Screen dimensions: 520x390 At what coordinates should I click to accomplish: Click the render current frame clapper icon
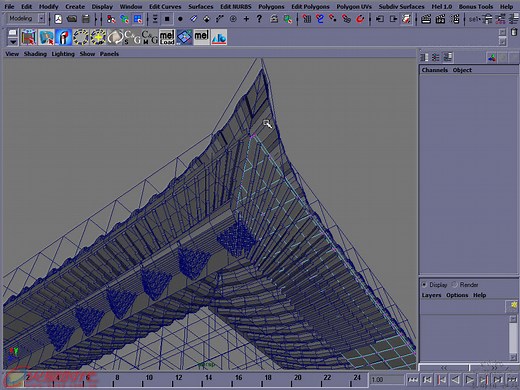click(426, 19)
